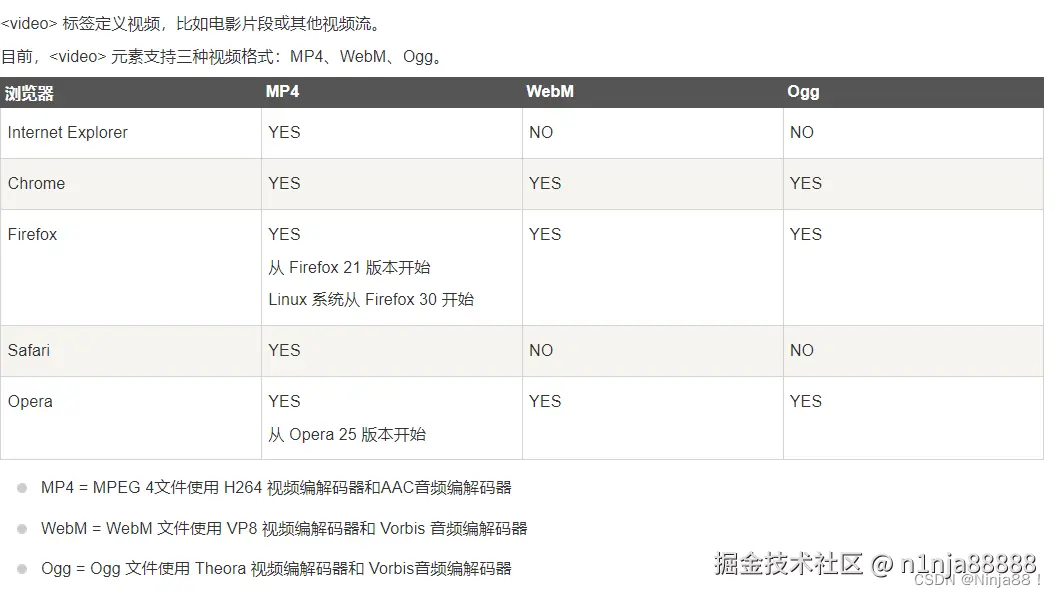Click NO in Safari Ogg cell
This screenshot has width=1055, height=597.
pos(802,350)
